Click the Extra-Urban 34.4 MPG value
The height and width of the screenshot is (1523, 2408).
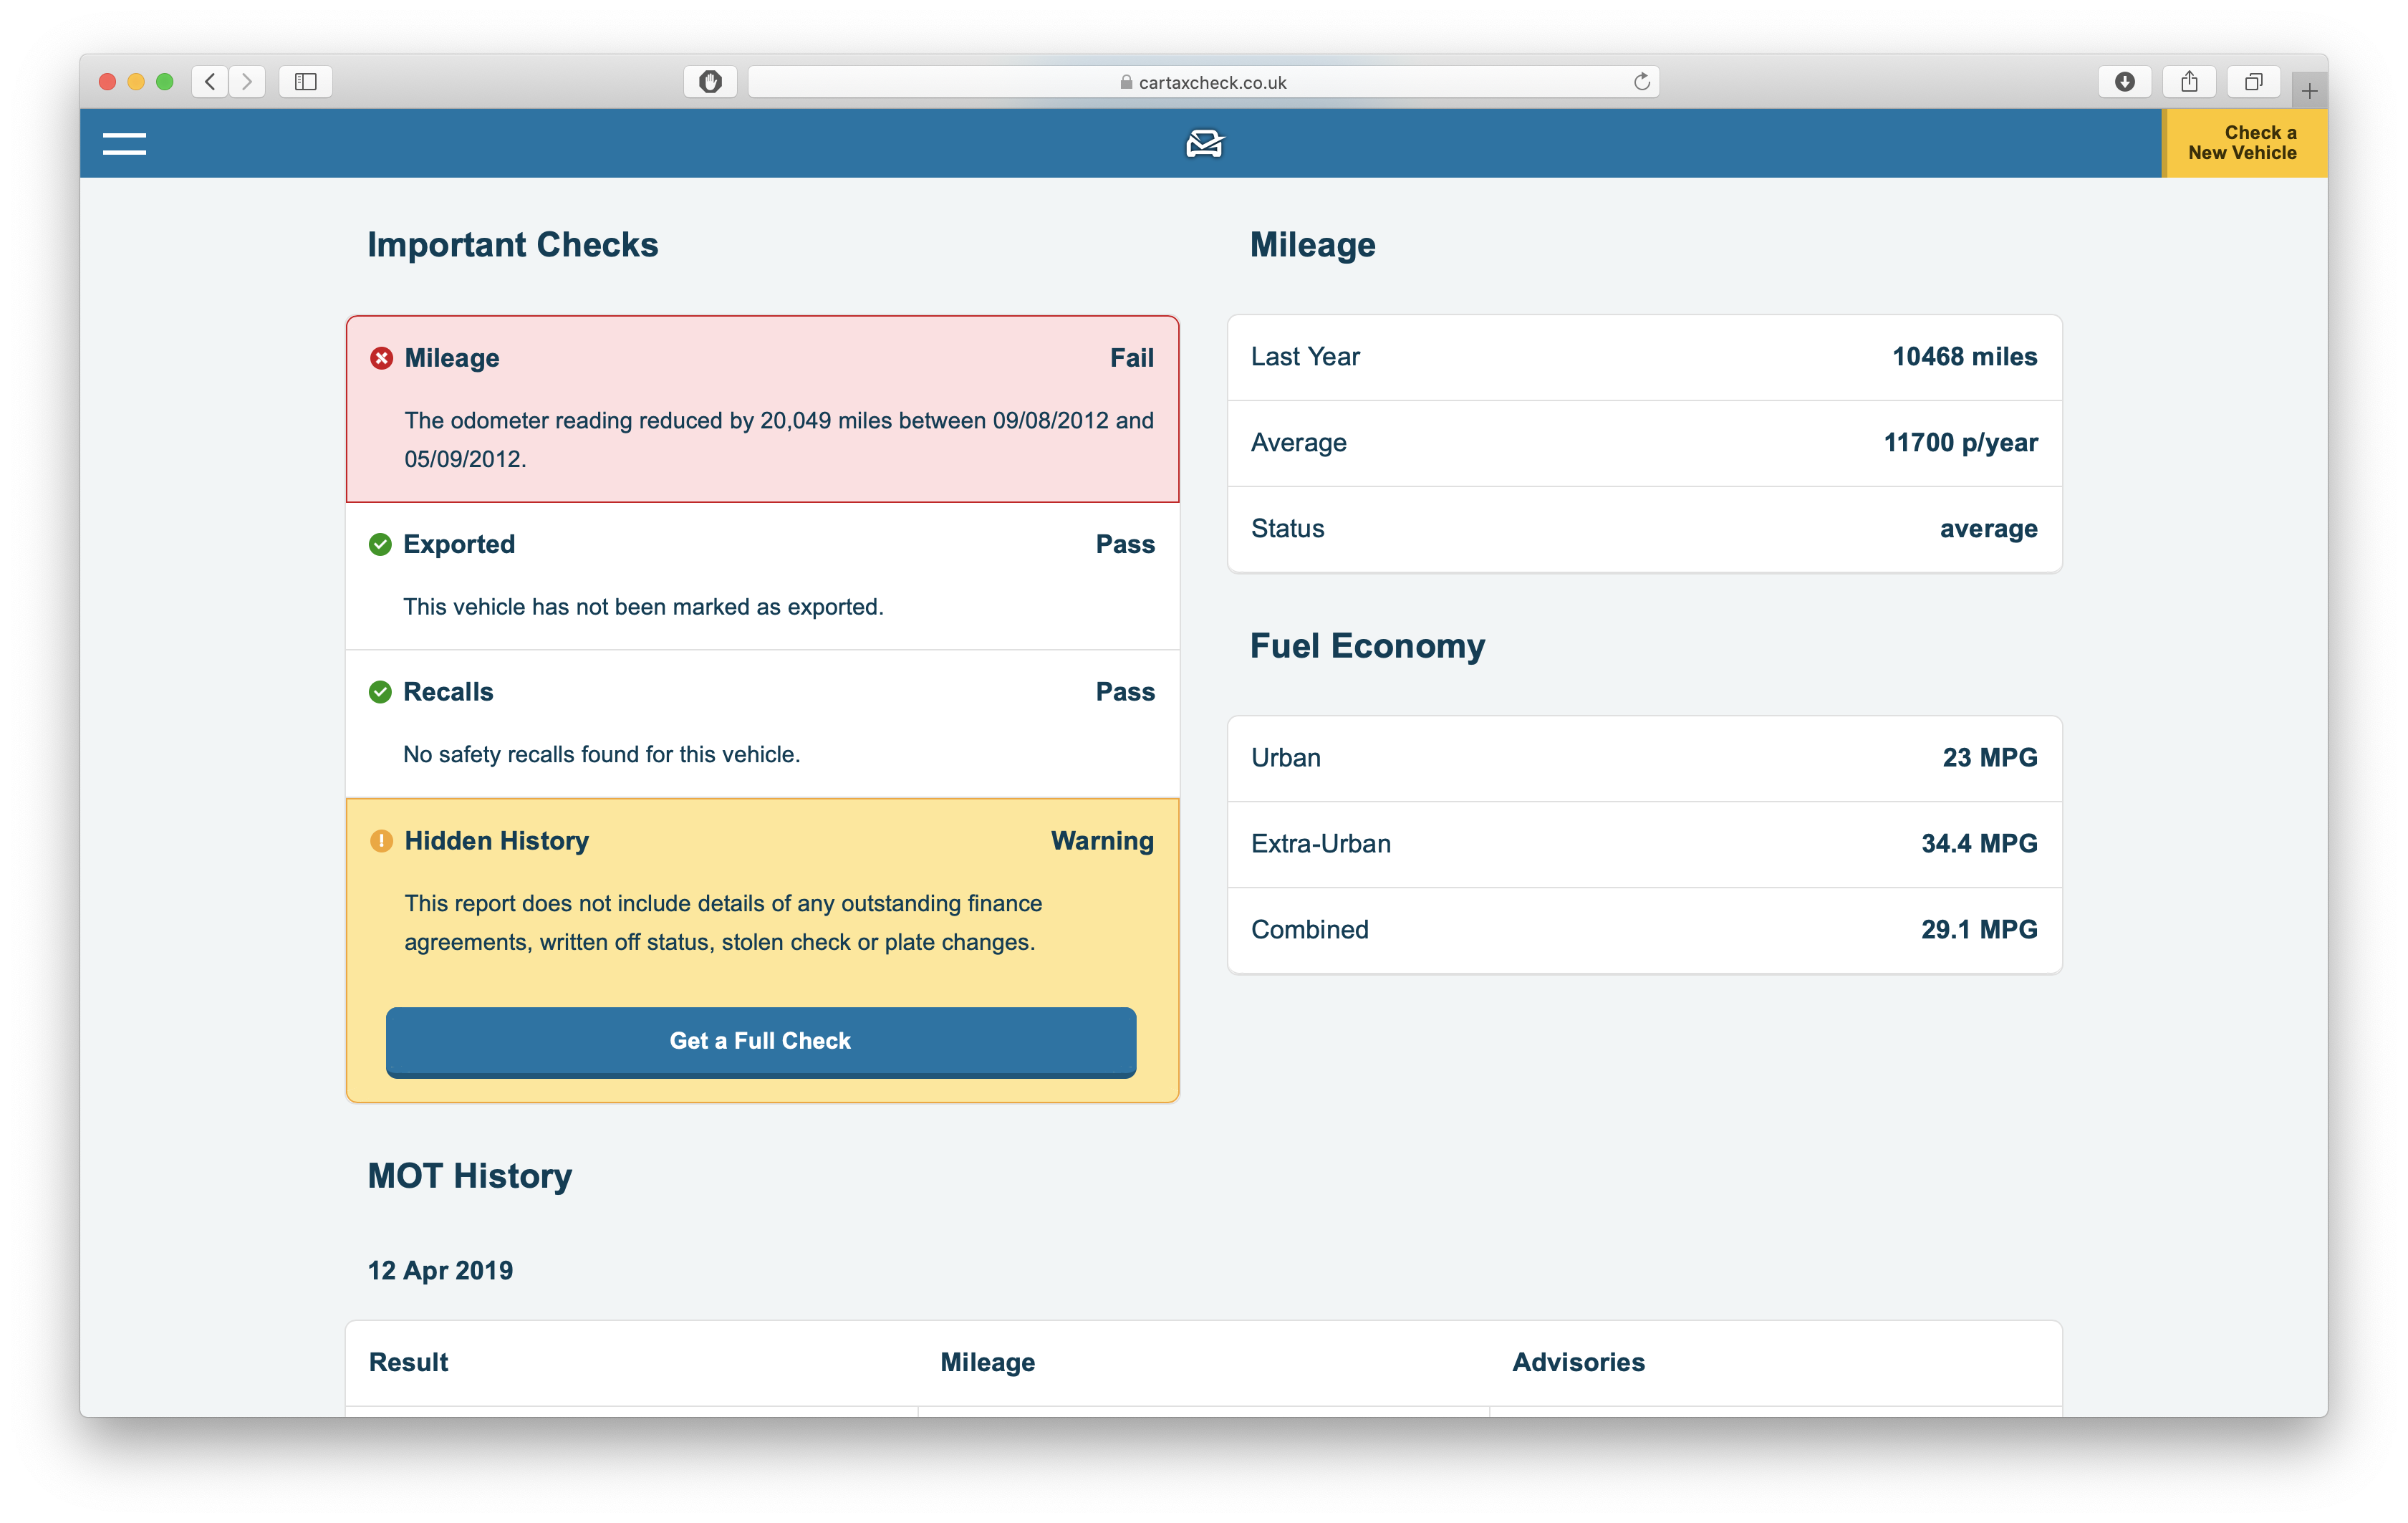tap(1979, 844)
